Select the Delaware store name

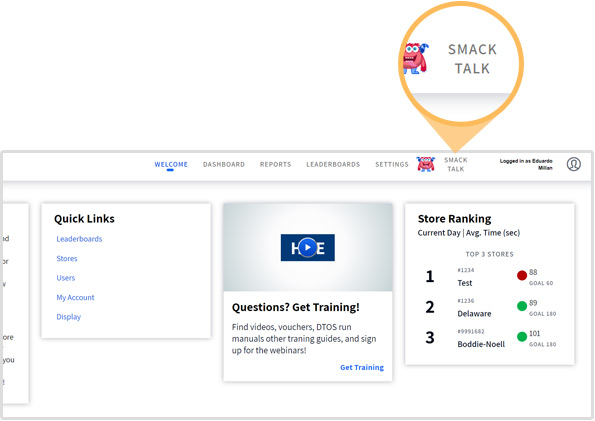pos(474,314)
